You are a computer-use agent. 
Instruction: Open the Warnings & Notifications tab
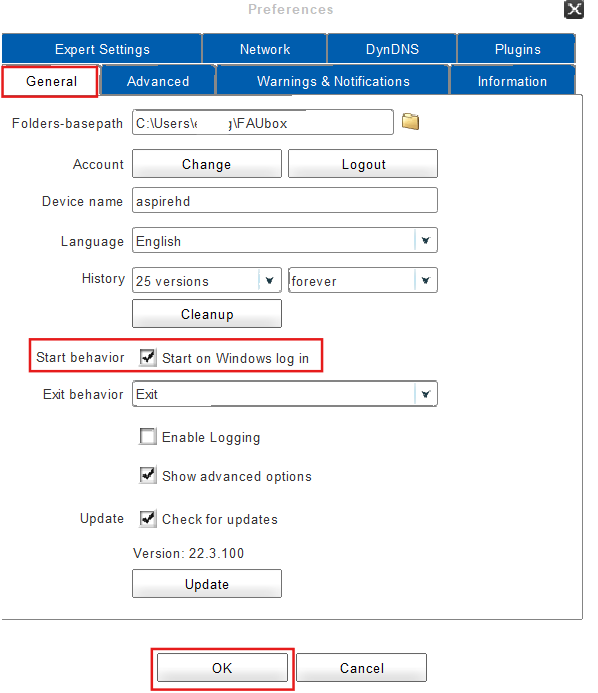333,81
